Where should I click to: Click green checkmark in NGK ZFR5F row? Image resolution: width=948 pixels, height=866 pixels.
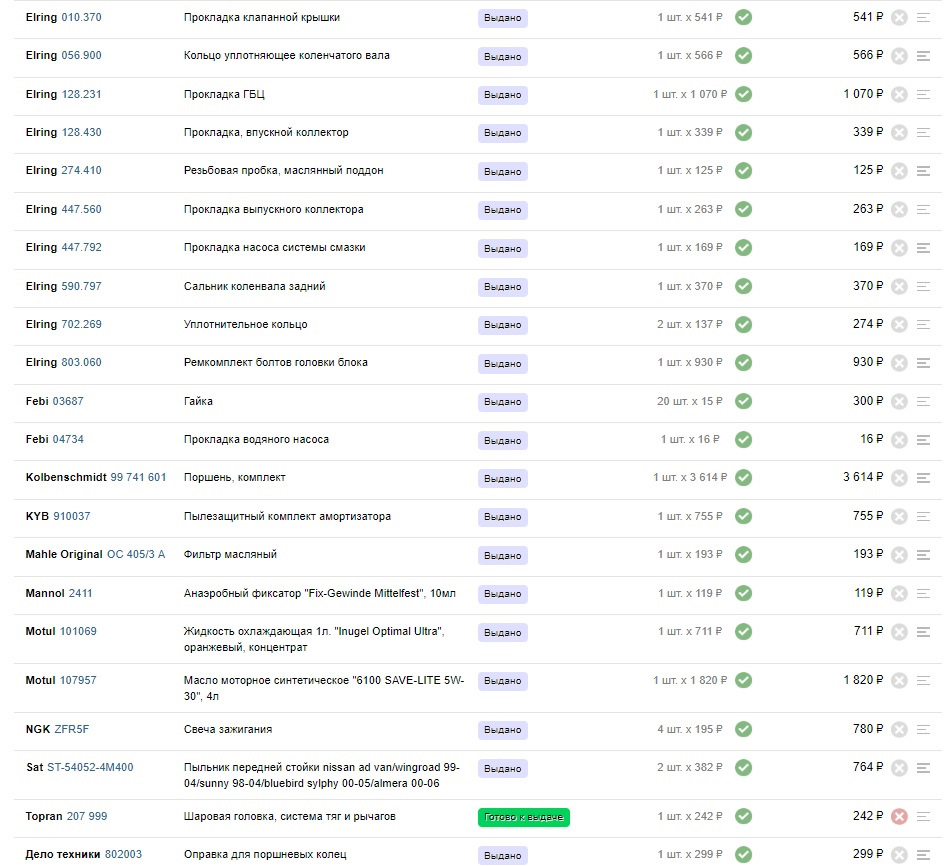point(743,729)
